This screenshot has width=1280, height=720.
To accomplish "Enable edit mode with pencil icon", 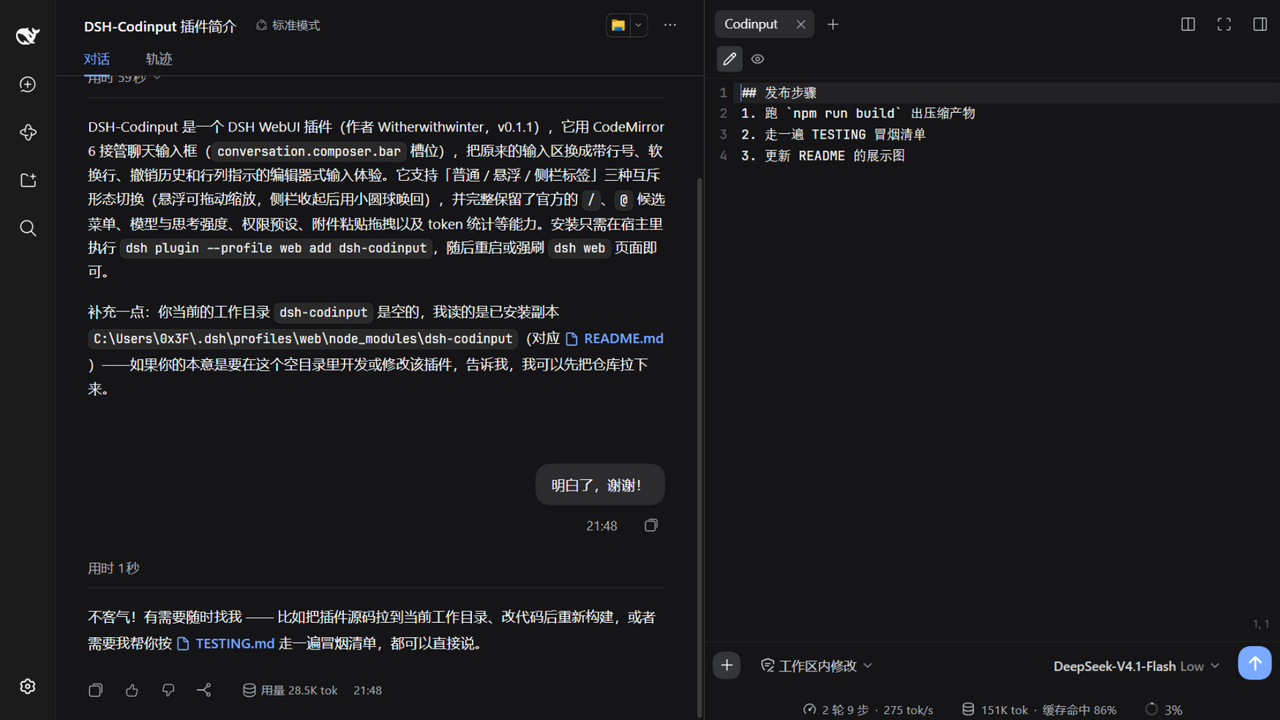I will tap(730, 59).
